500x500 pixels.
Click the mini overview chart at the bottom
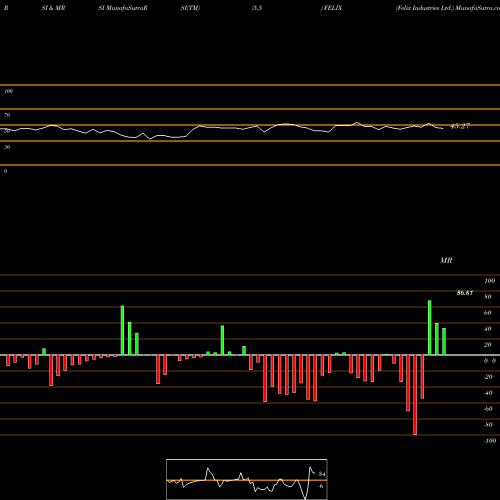click(x=247, y=479)
